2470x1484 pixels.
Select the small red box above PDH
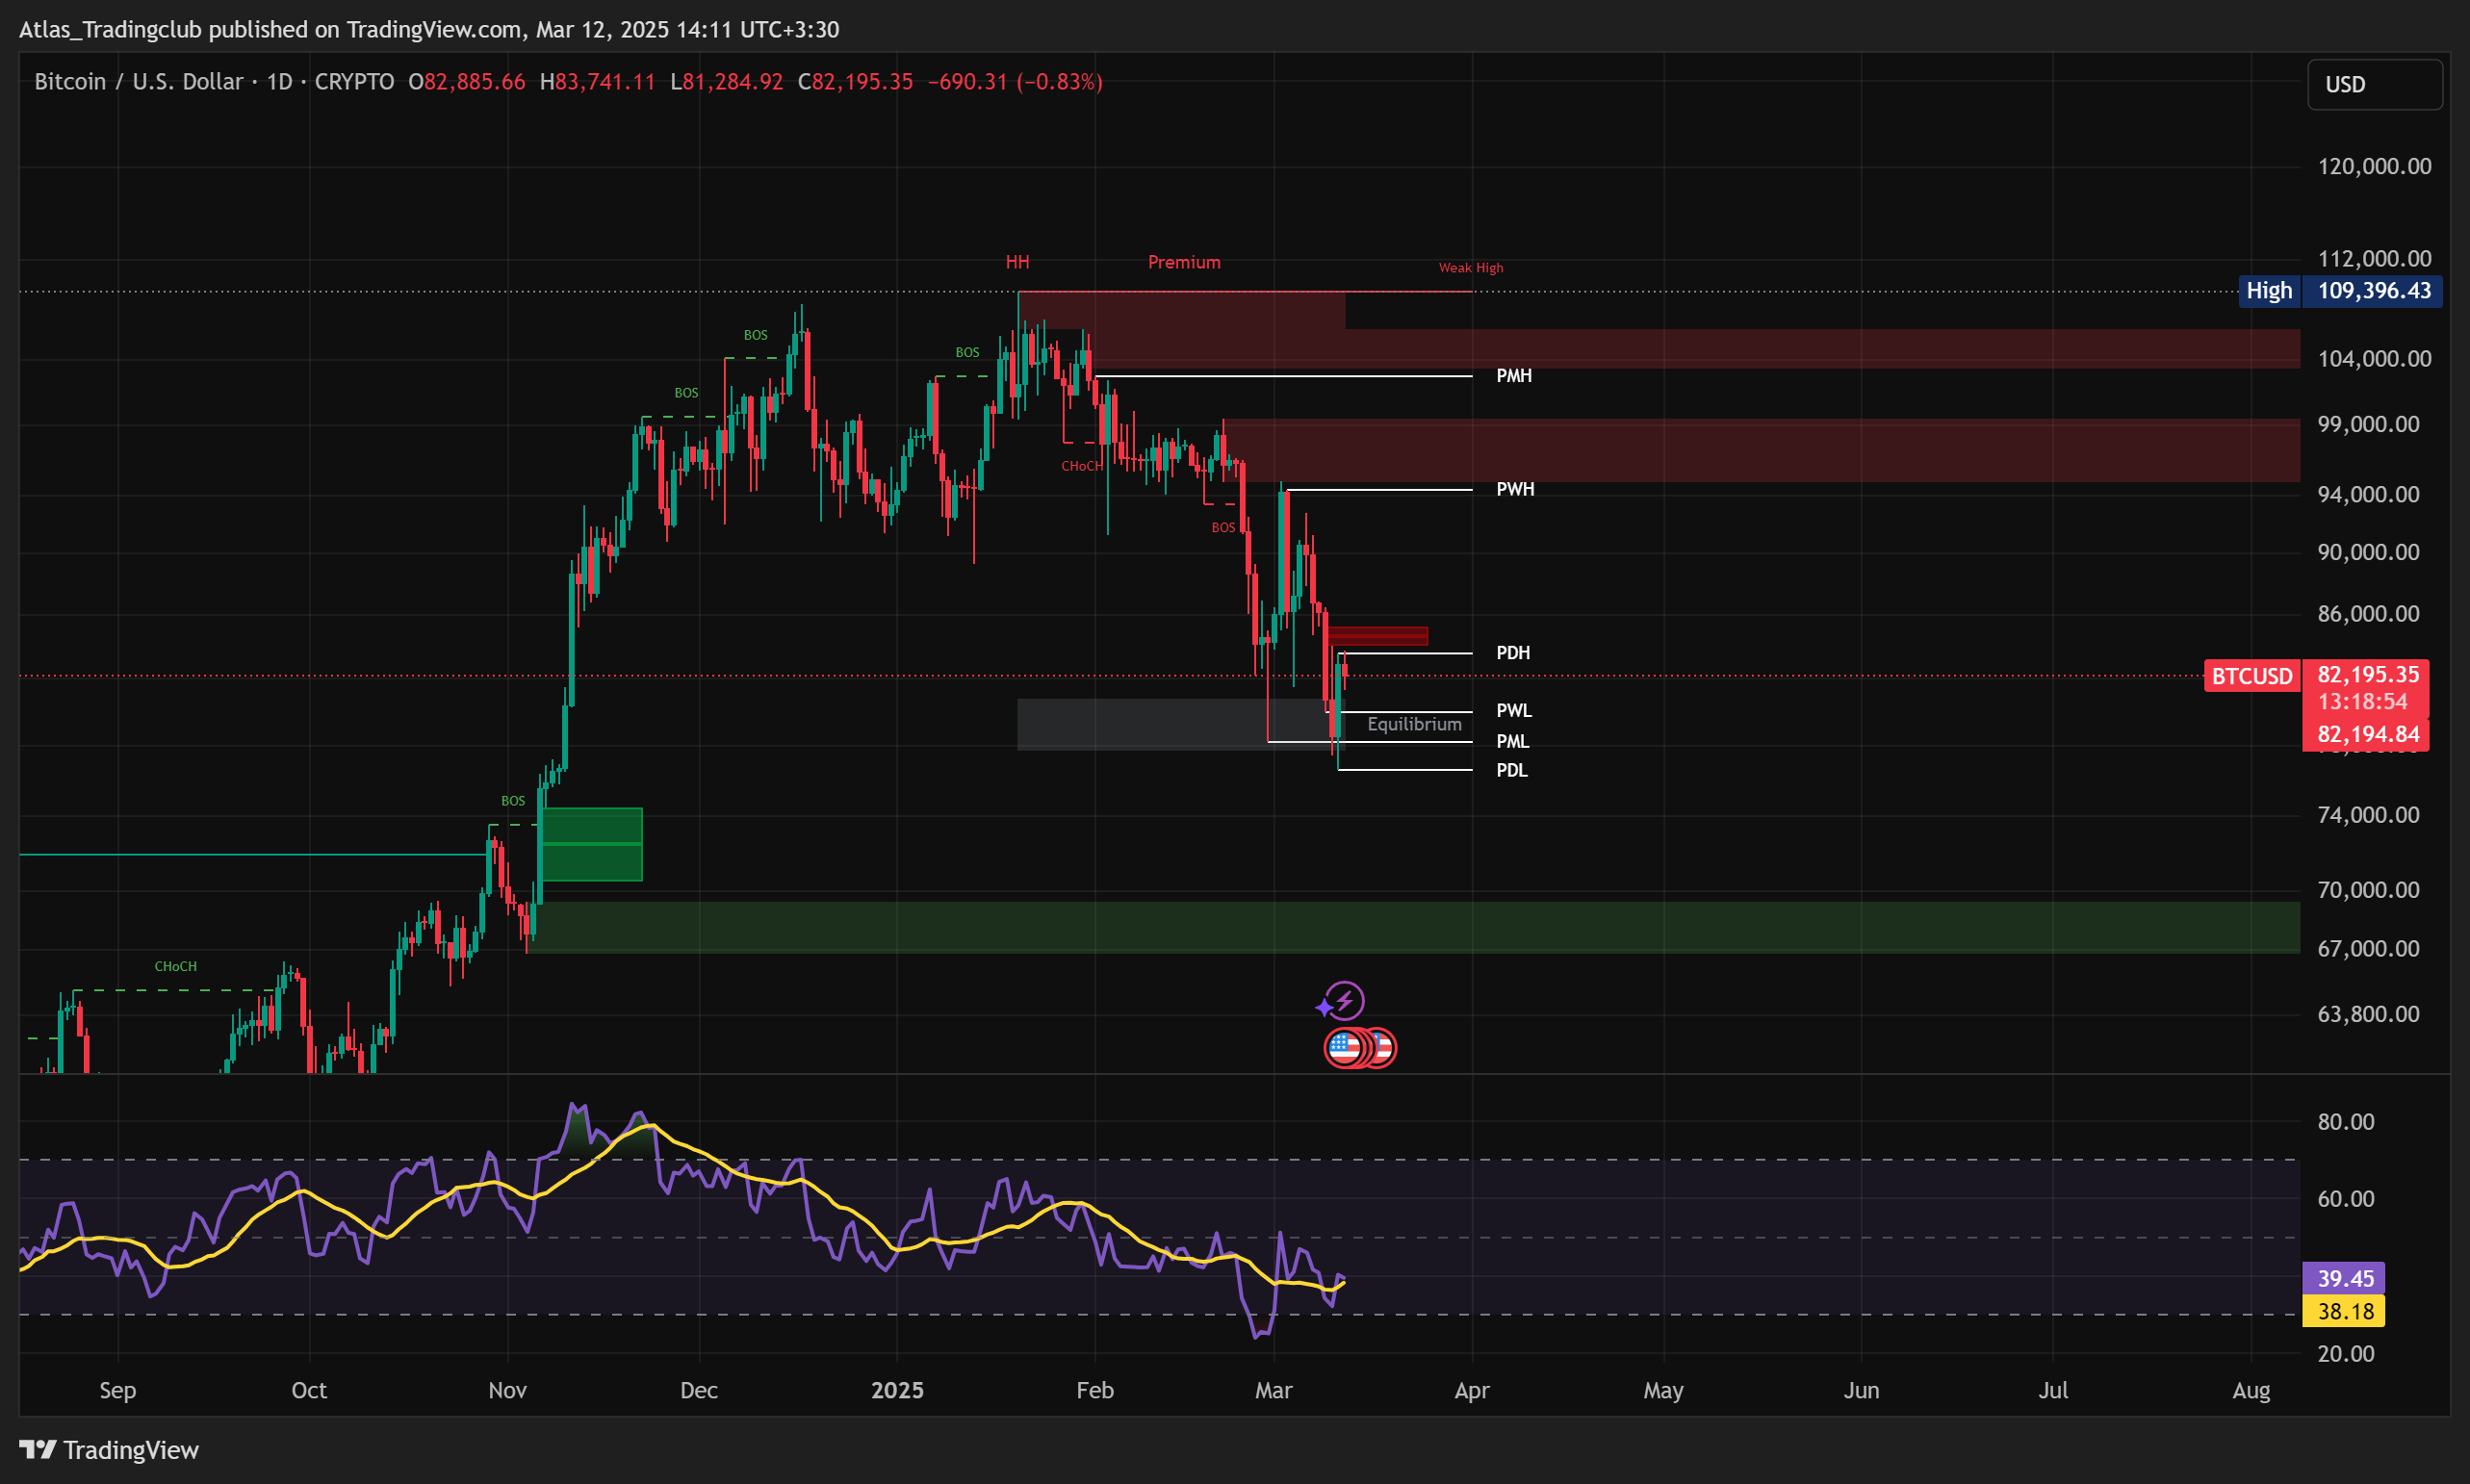click(1377, 636)
